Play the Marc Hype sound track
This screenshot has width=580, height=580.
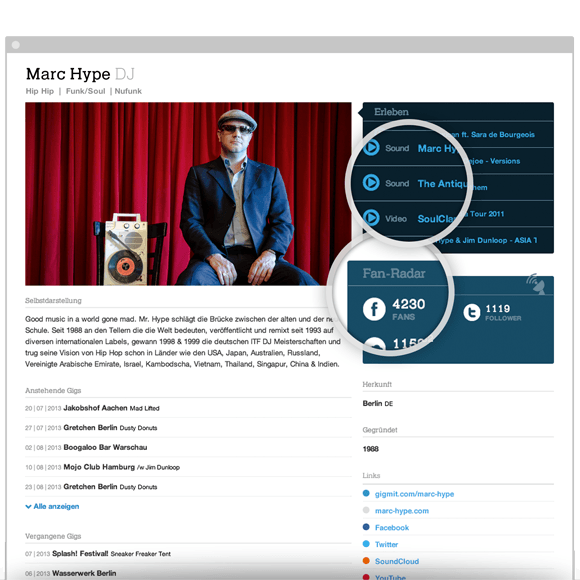(x=371, y=148)
